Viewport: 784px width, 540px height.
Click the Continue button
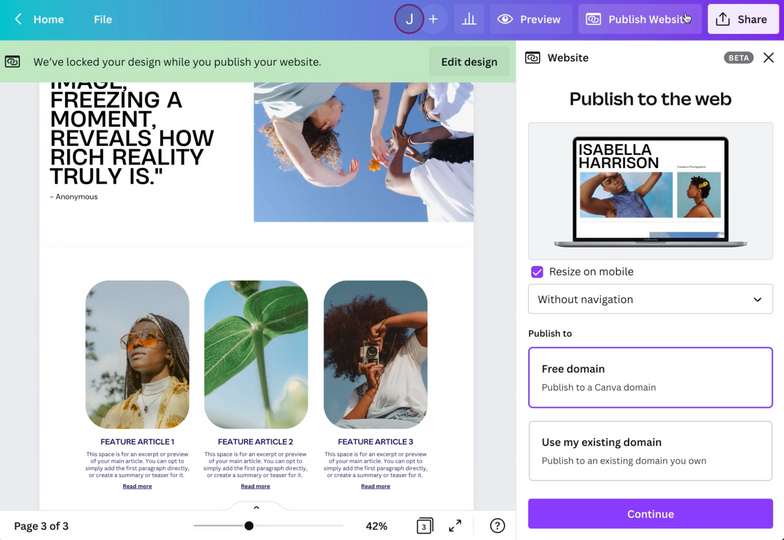[650, 514]
